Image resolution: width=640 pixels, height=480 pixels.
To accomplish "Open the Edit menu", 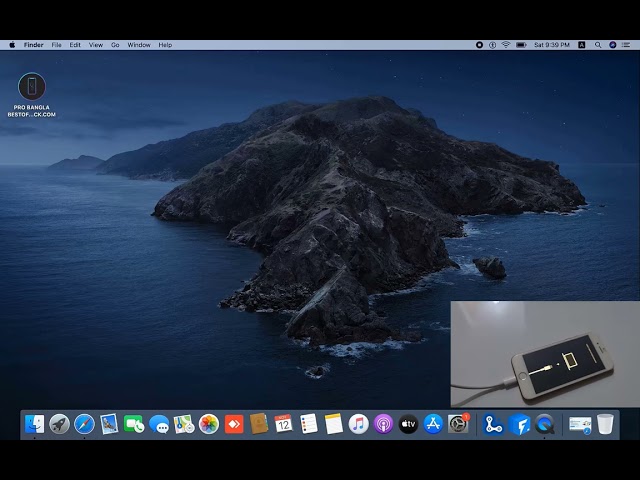I will 75,45.
